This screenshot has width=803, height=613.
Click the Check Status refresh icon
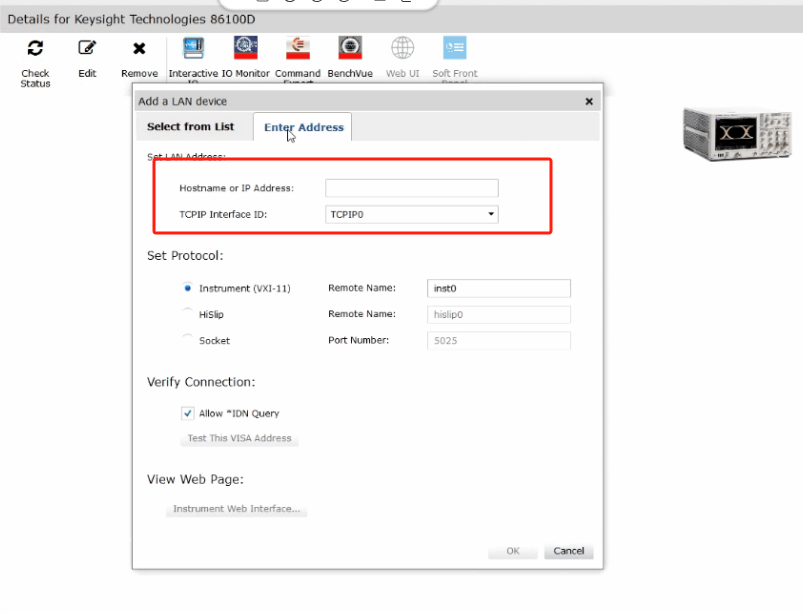pos(35,48)
